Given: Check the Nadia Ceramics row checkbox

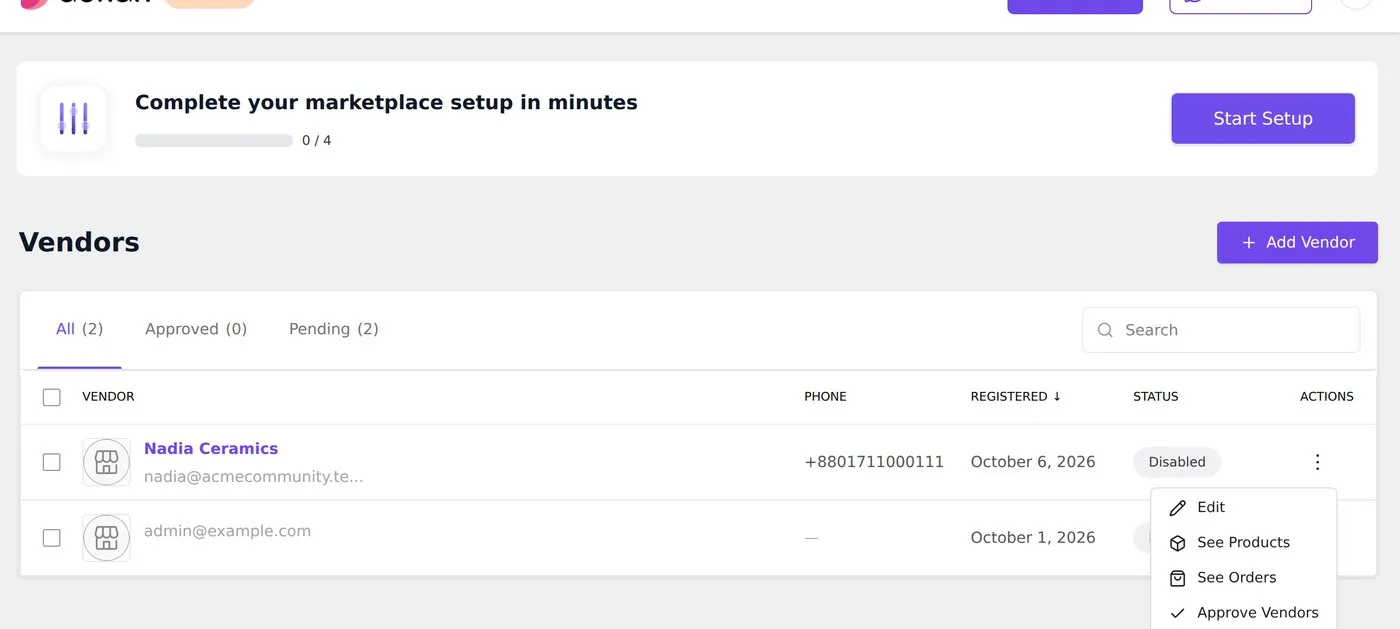Looking at the screenshot, I should 52,462.
